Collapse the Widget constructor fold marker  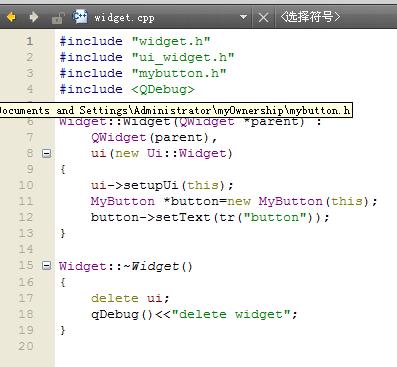[x=47, y=153]
